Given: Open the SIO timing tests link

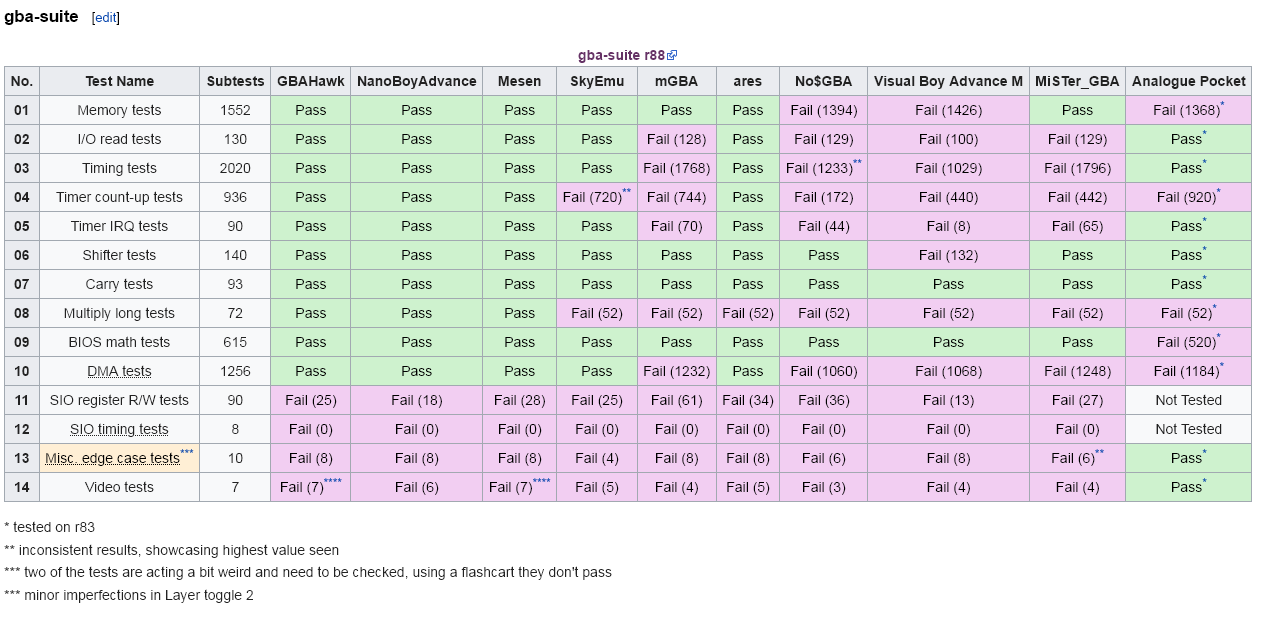Looking at the screenshot, I should [x=119, y=429].
